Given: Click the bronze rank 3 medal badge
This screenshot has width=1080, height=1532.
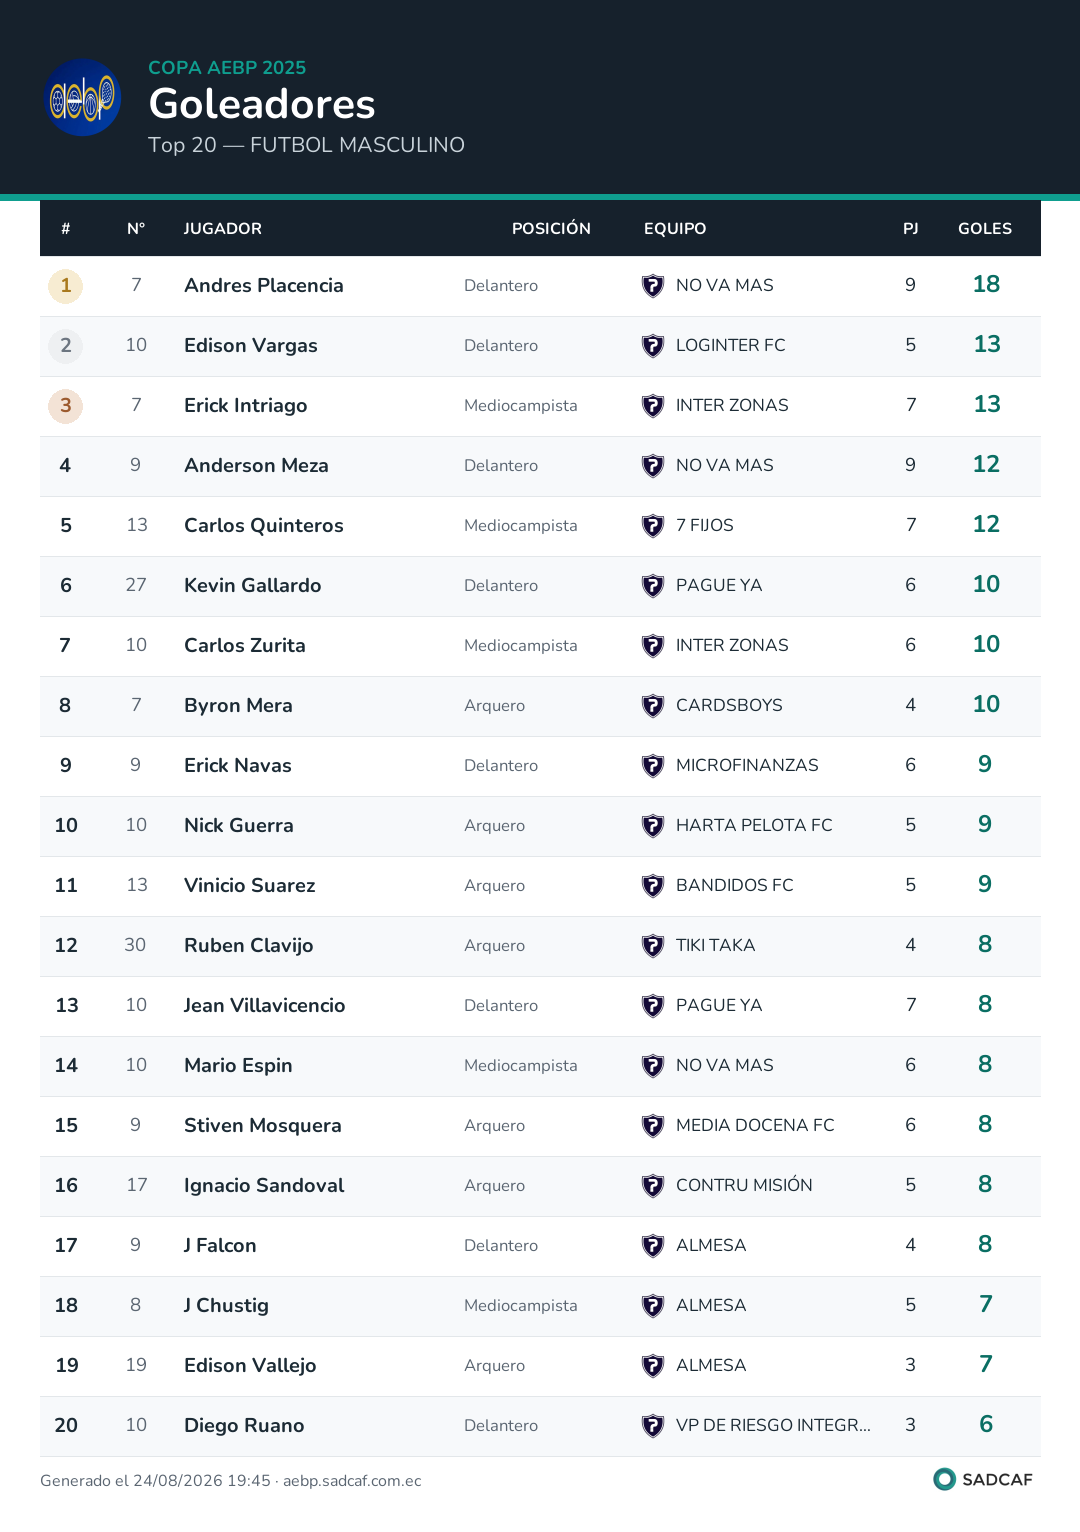Looking at the screenshot, I should point(66,406).
